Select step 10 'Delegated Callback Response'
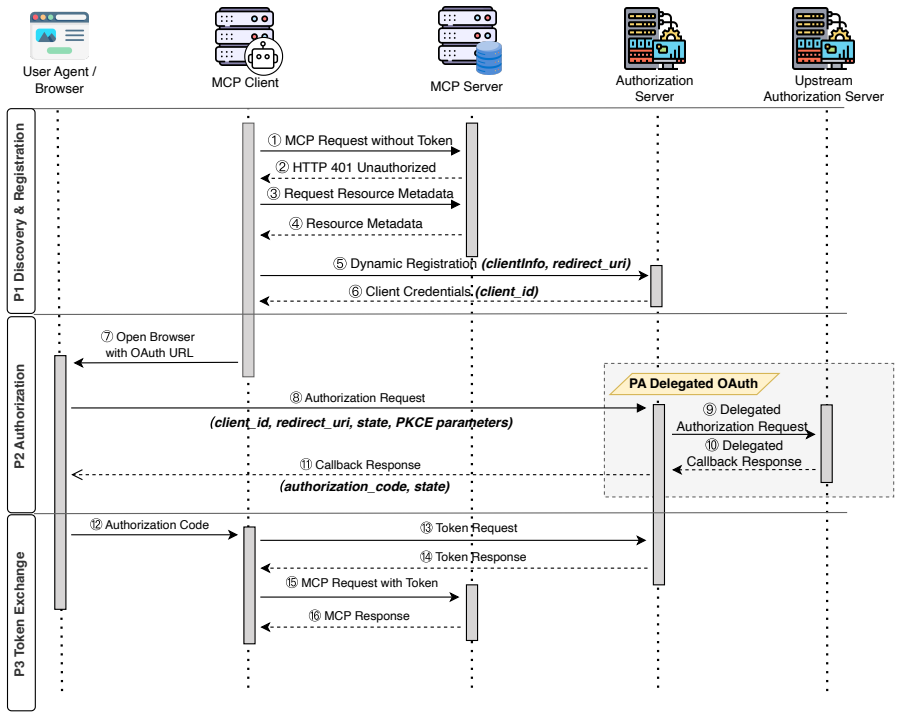The width and height of the screenshot is (901, 718). (x=744, y=454)
